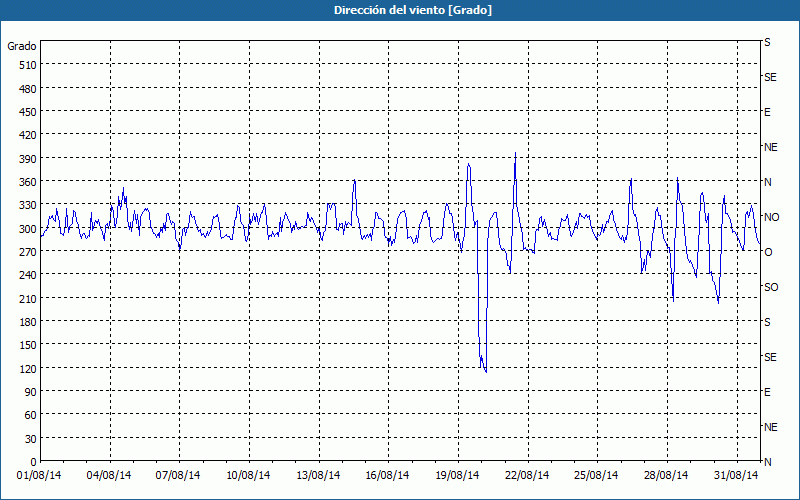
Task: Select the 180 degree label
Action: 29,322
